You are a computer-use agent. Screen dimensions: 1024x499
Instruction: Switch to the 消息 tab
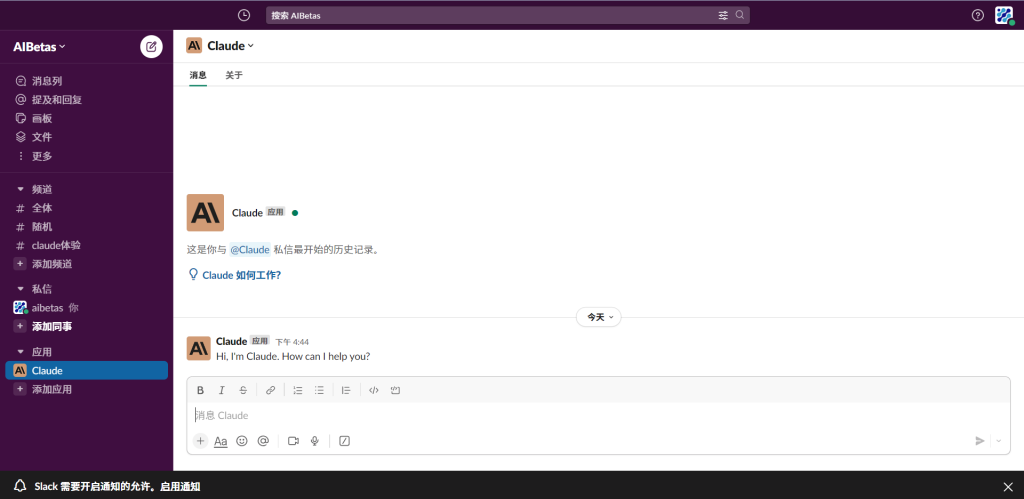click(x=198, y=75)
